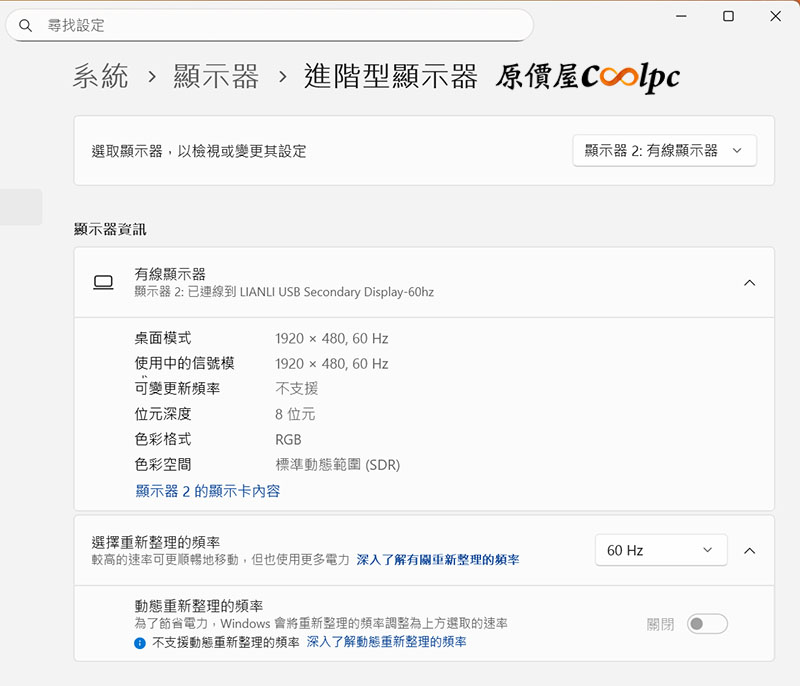Image resolution: width=800 pixels, height=686 pixels.
Task: Click the blue info icon under 動態重新整理的頻率
Action: [x=140, y=642]
